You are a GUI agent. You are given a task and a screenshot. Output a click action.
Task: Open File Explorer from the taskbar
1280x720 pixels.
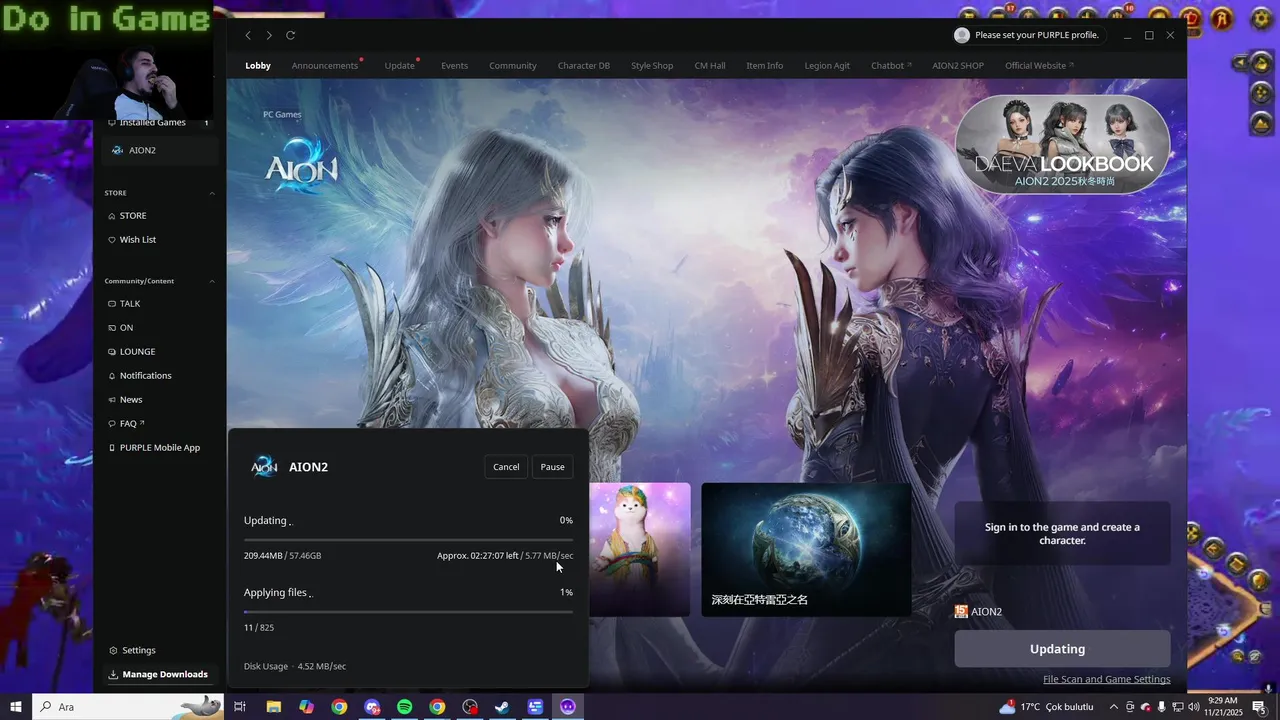(273, 707)
